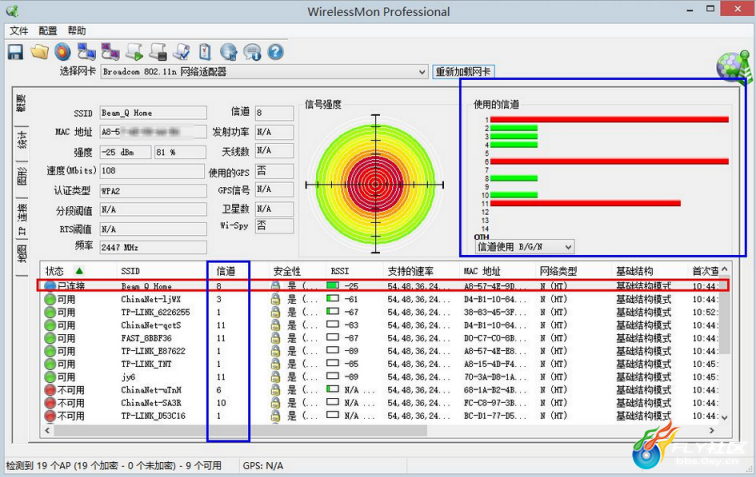Image resolution: width=756 pixels, height=477 pixels.
Task: Click the lock icon in the ChinaNet-qetS row
Action: [x=275, y=325]
